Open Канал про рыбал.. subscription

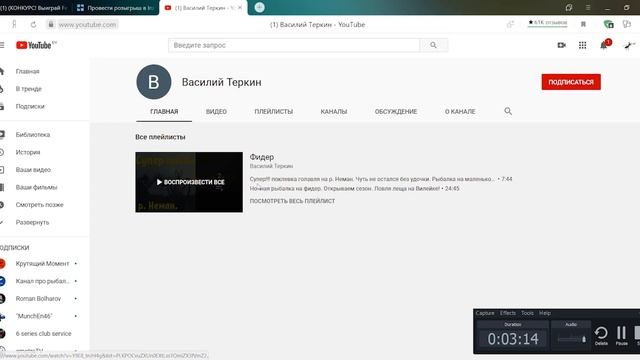[42, 281]
